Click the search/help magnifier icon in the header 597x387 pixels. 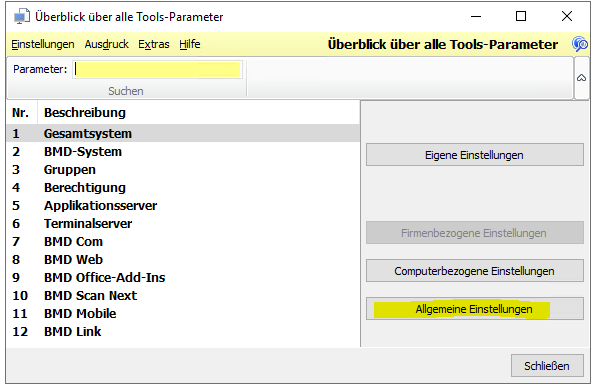coord(580,44)
